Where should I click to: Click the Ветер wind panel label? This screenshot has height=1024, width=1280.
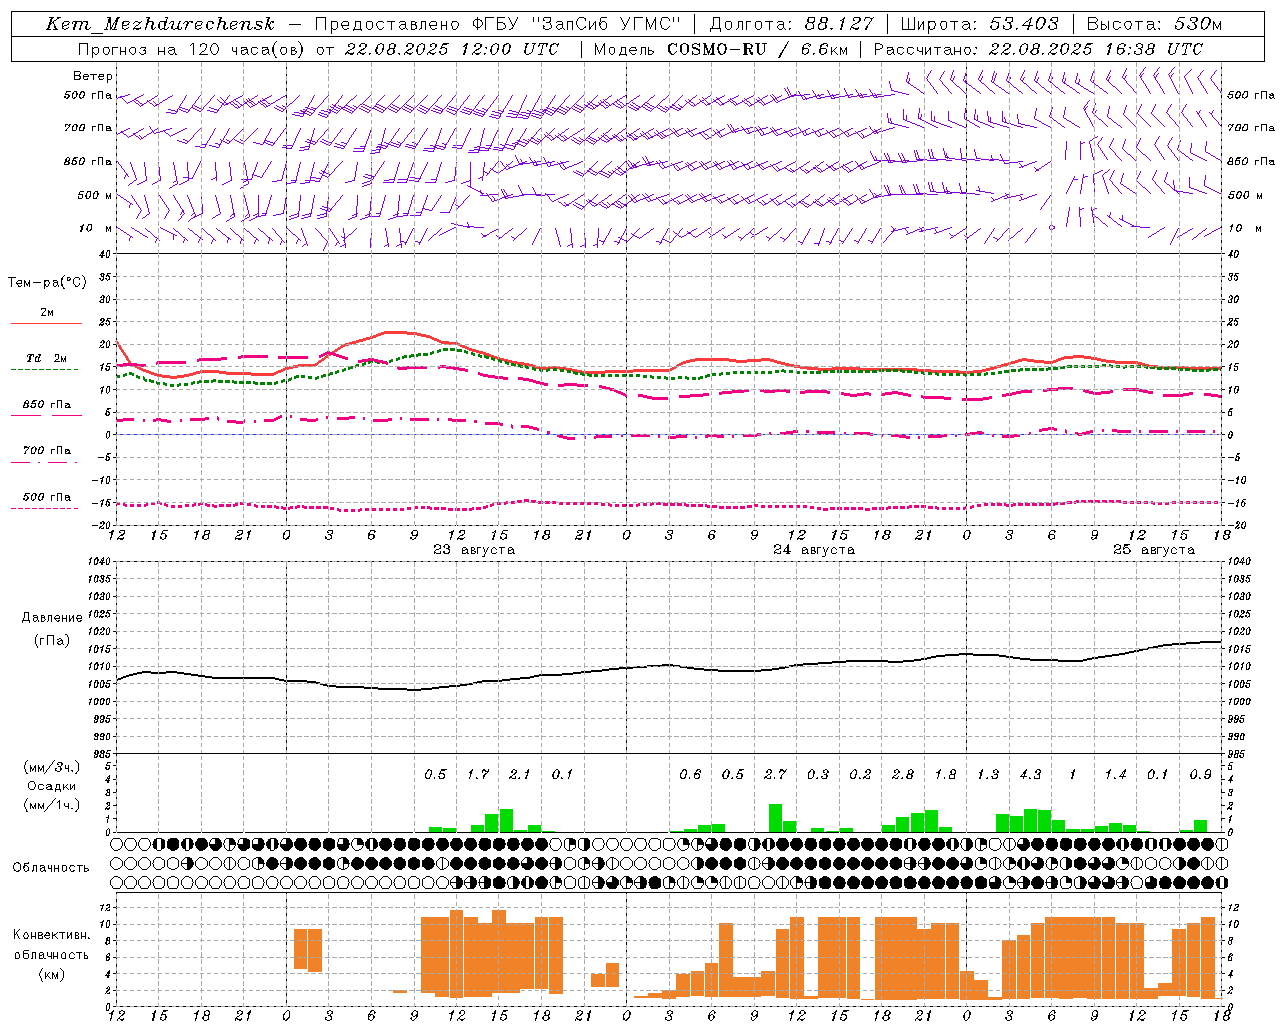(93, 76)
